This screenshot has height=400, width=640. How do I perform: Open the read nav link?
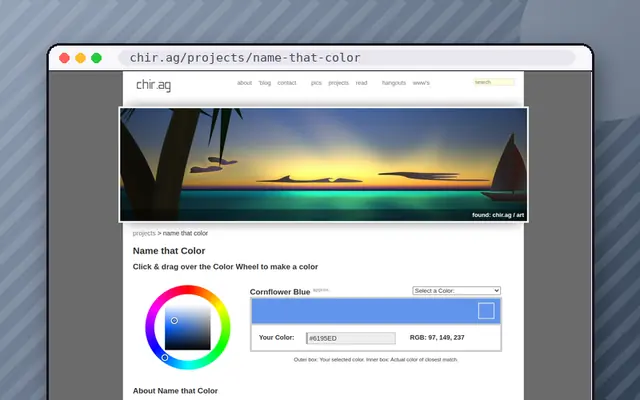[361, 83]
